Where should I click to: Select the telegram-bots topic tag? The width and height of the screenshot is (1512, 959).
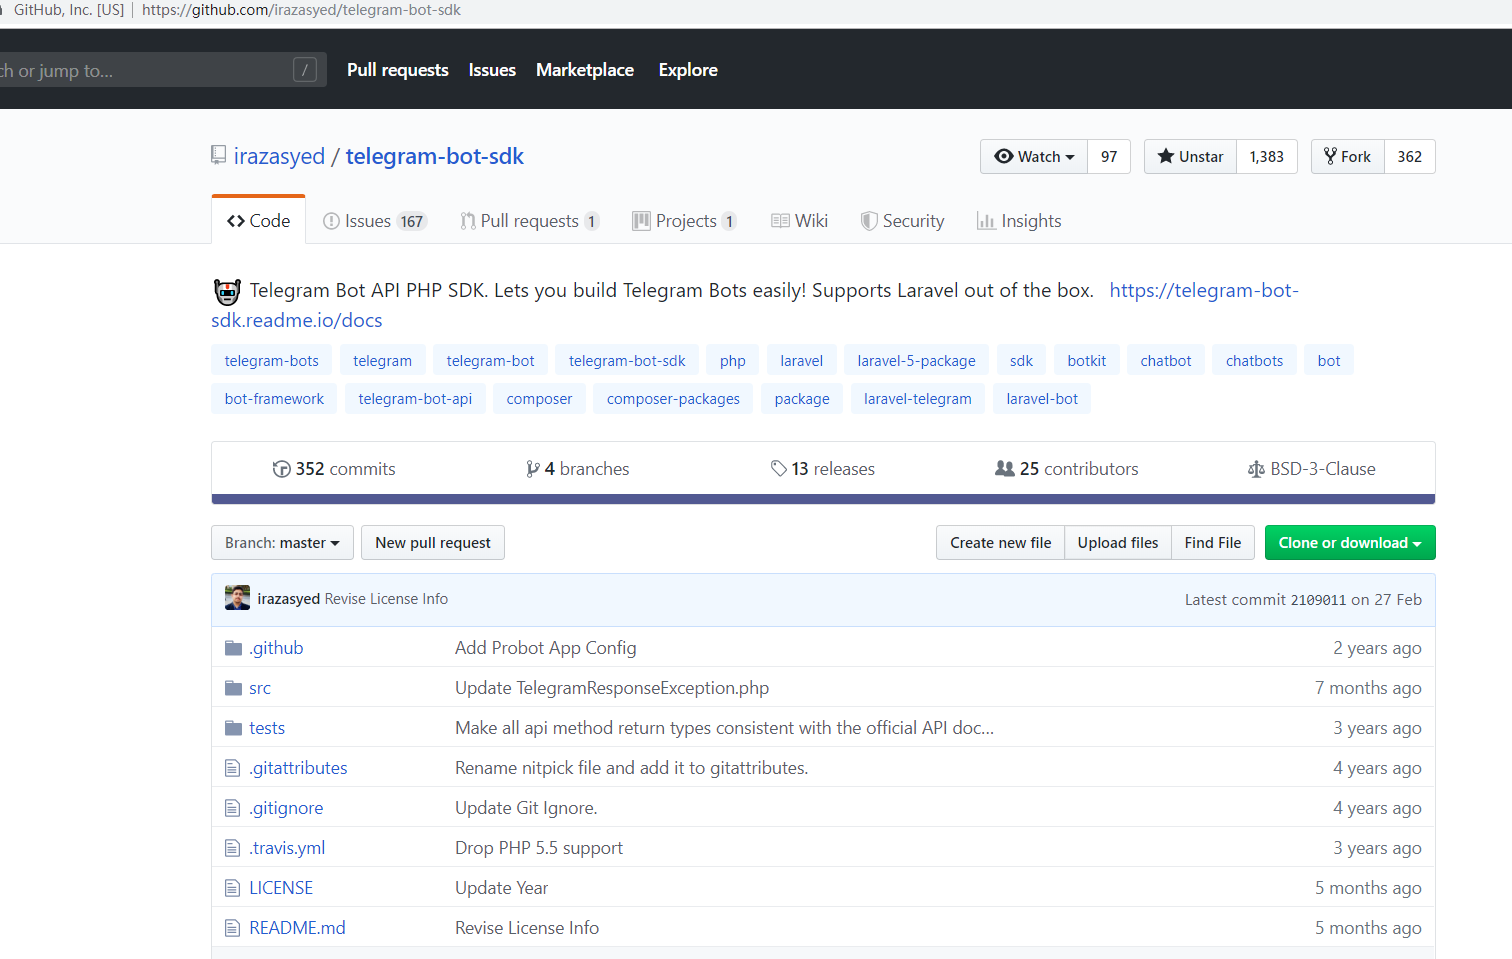(272, 361)
